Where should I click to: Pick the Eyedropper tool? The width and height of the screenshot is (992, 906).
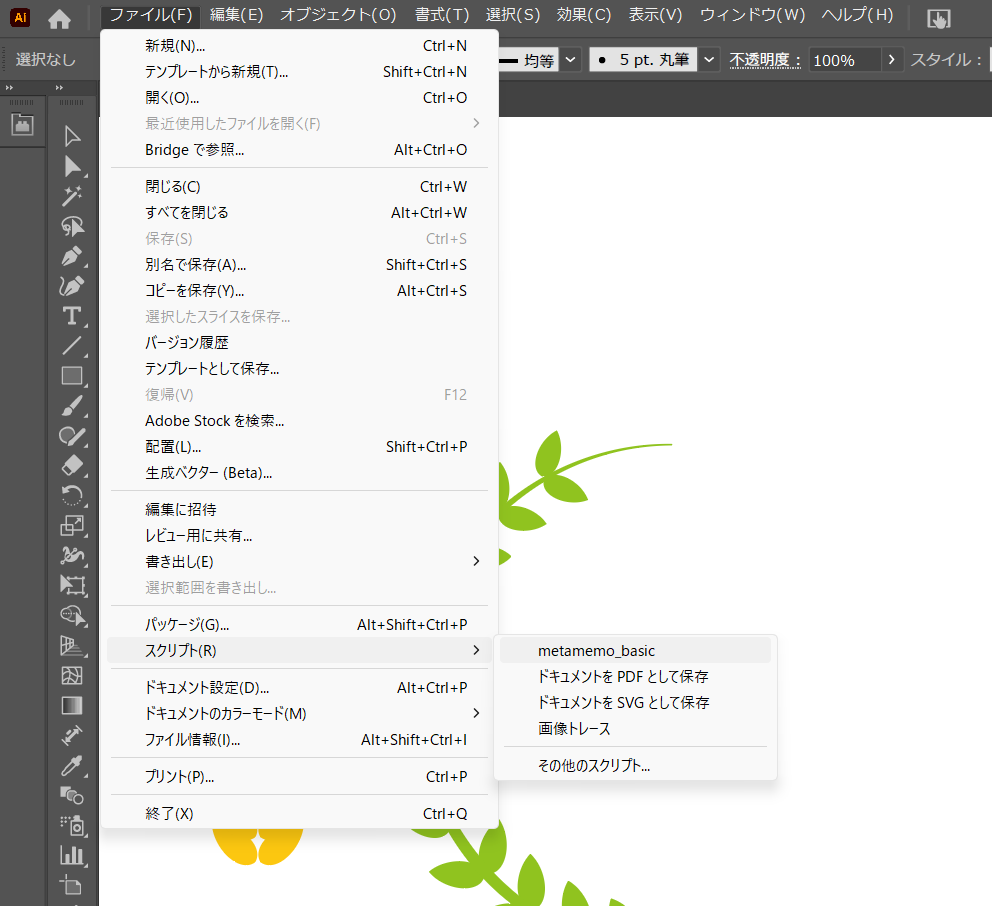[72, 765]
